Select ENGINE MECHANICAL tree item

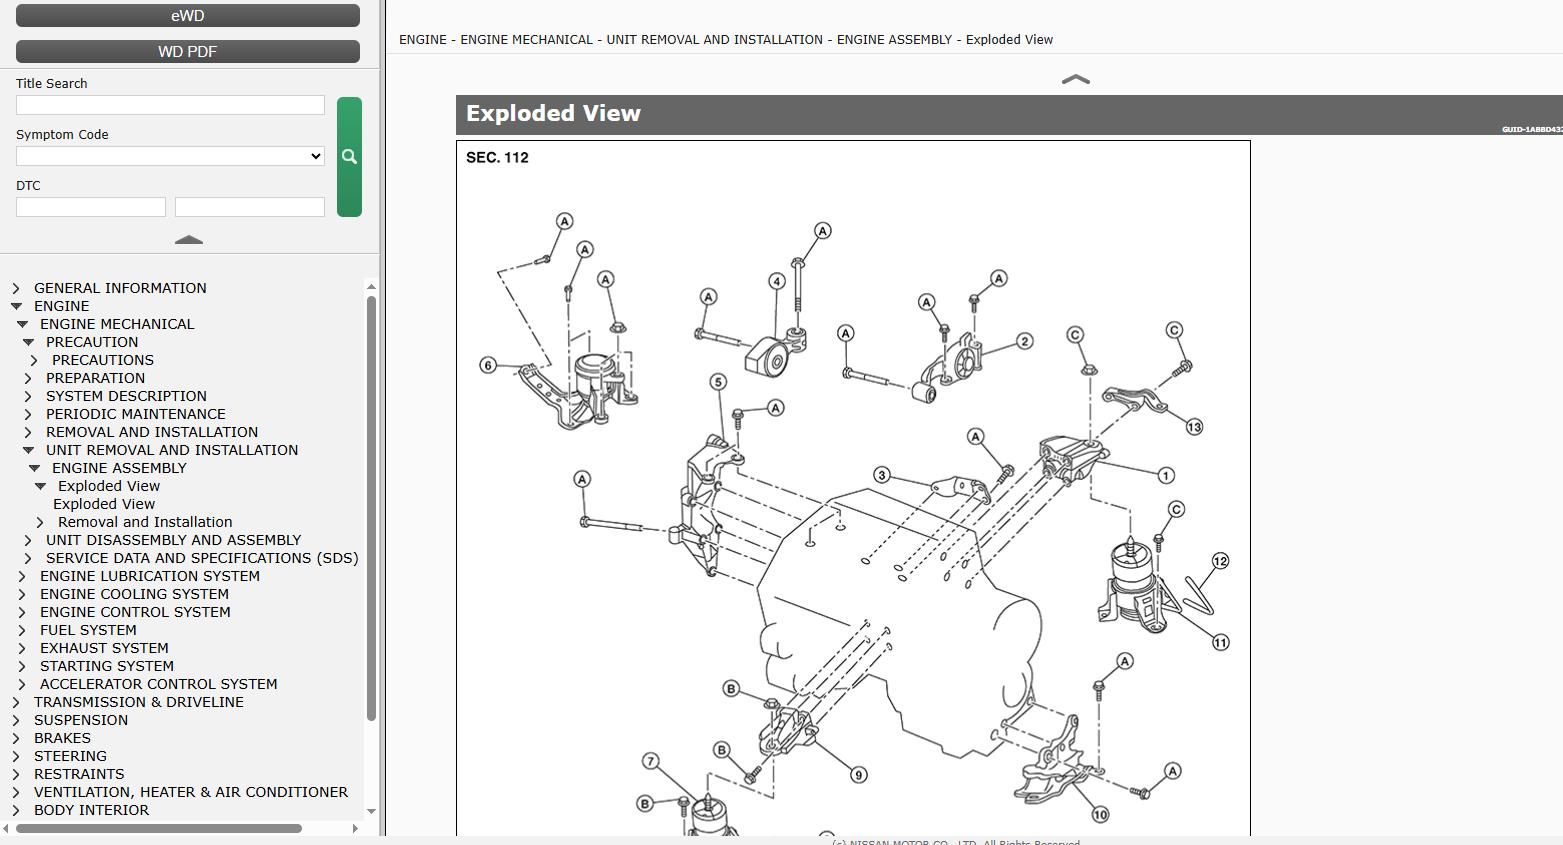[x=117, y=324]
